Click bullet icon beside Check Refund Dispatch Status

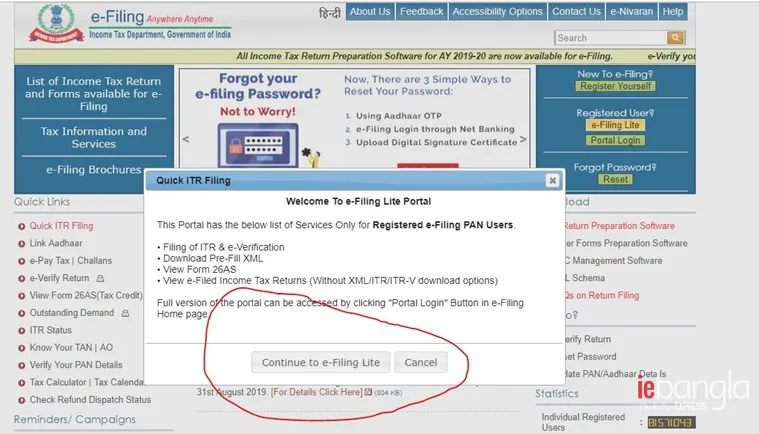[x=21, y=401]
